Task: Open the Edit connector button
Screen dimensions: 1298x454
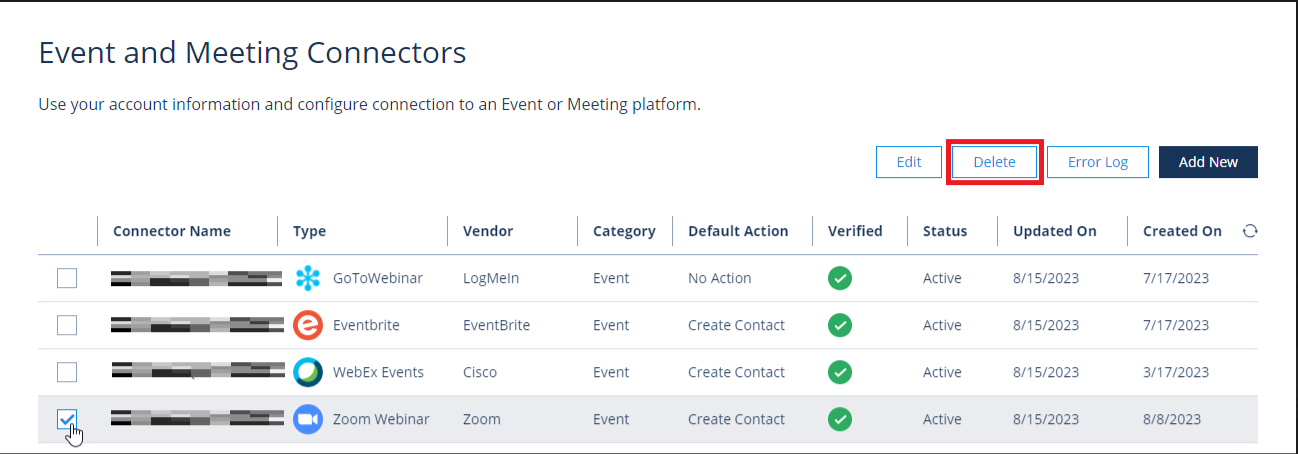Action: point(908,162)
